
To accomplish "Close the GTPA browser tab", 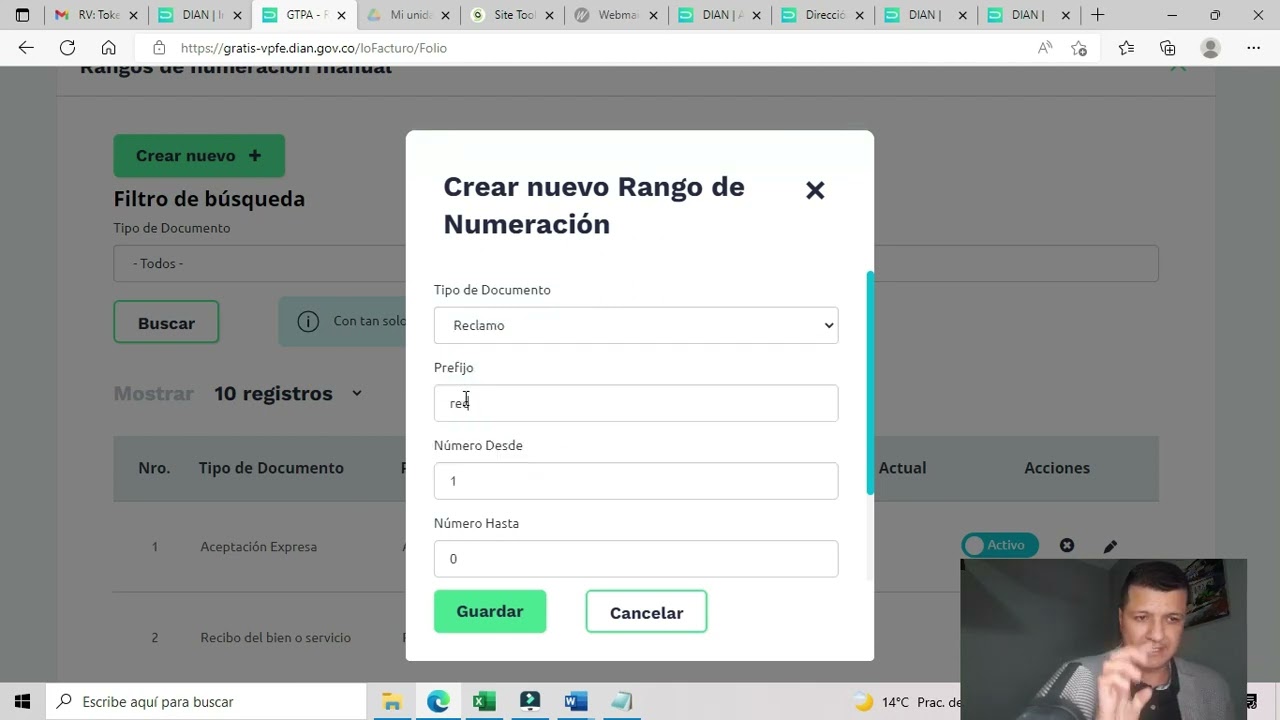I will click(x=341, y=16).
